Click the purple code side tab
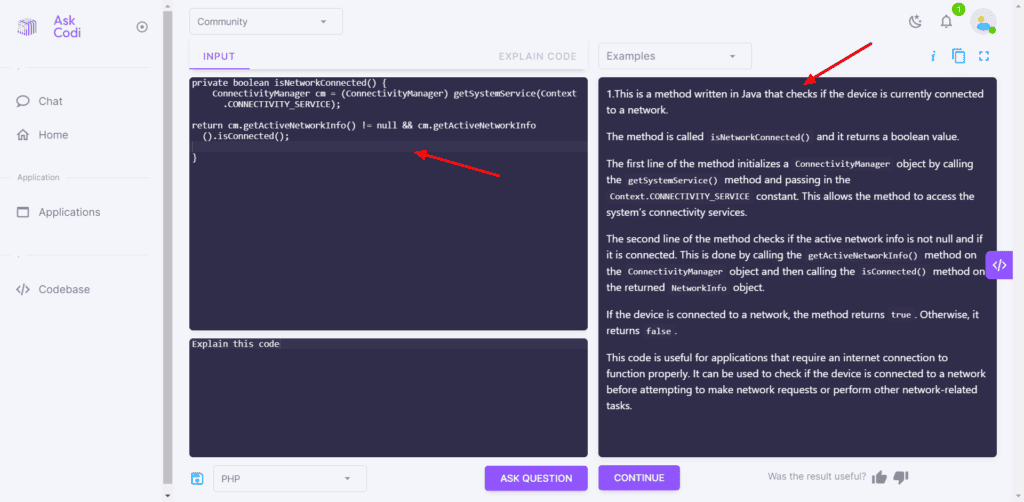The image size is (1024, 502). [x=999, y=265]
